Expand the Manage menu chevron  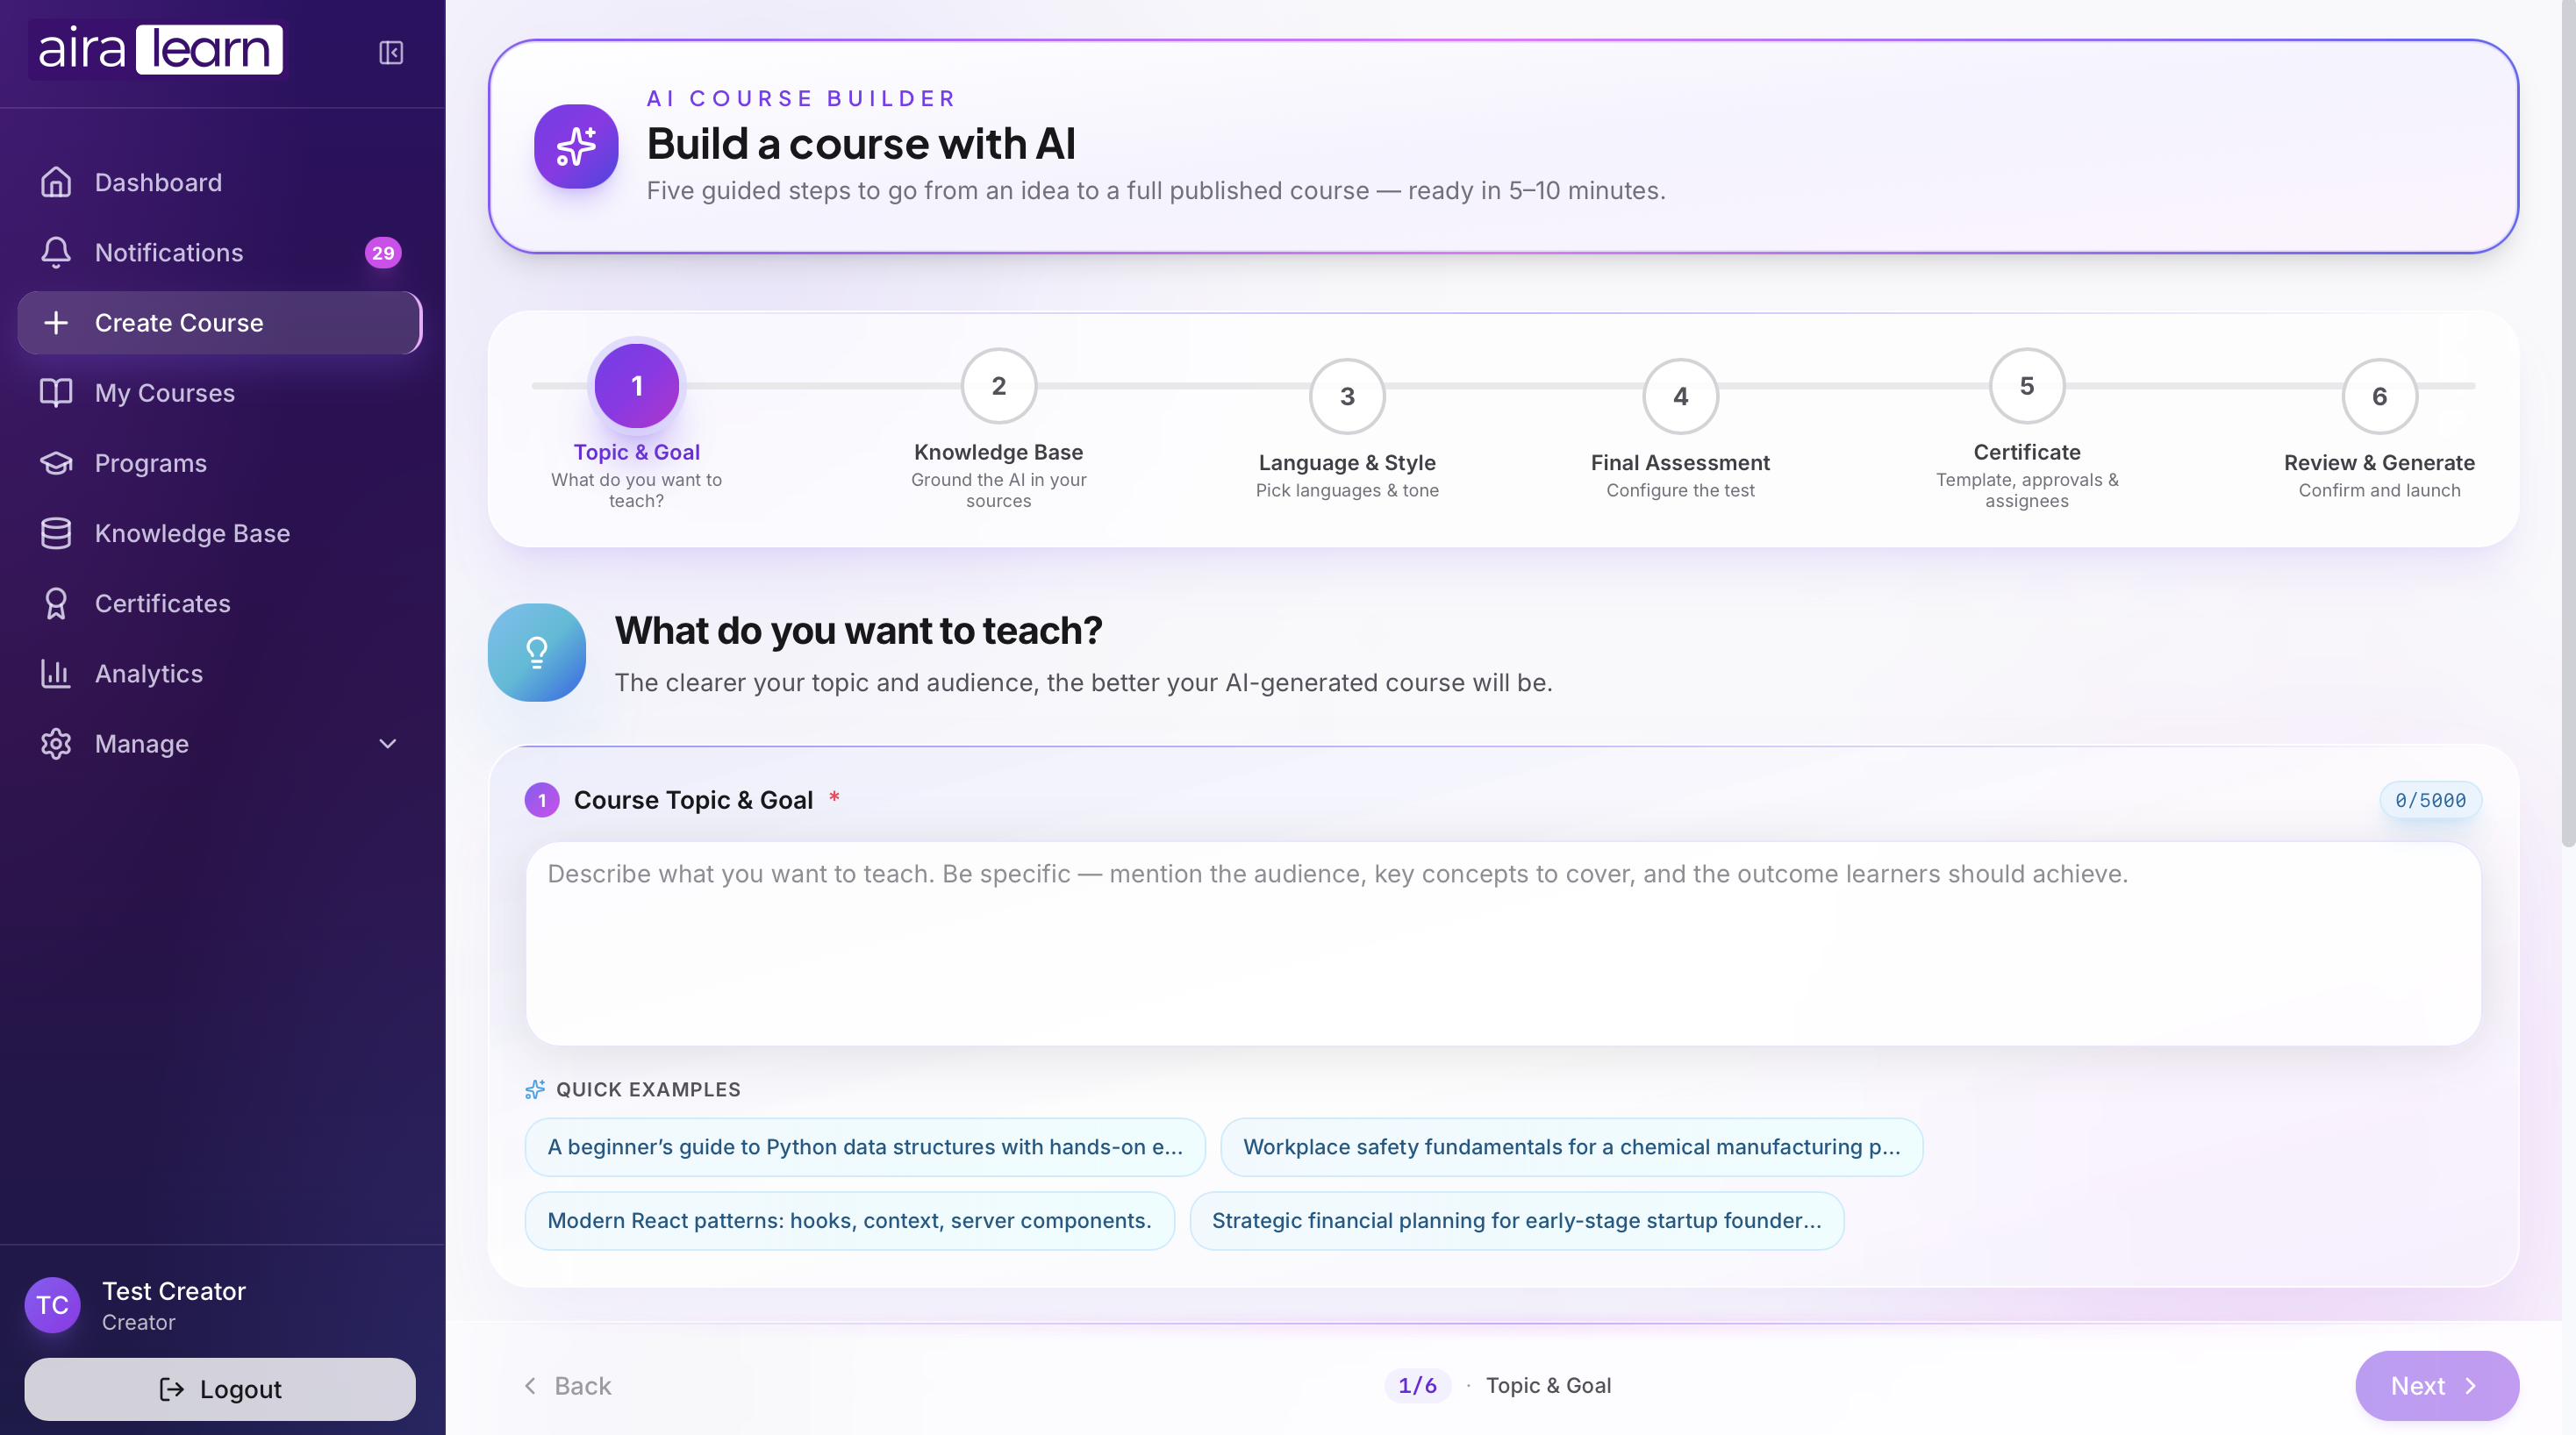(388, 743)
